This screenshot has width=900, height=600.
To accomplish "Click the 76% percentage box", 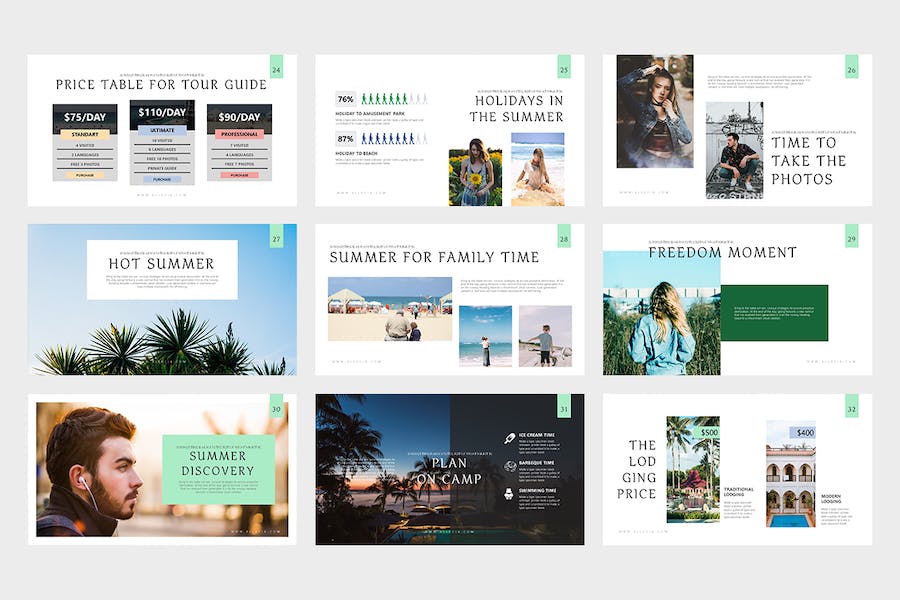I will tap(346, 99).
